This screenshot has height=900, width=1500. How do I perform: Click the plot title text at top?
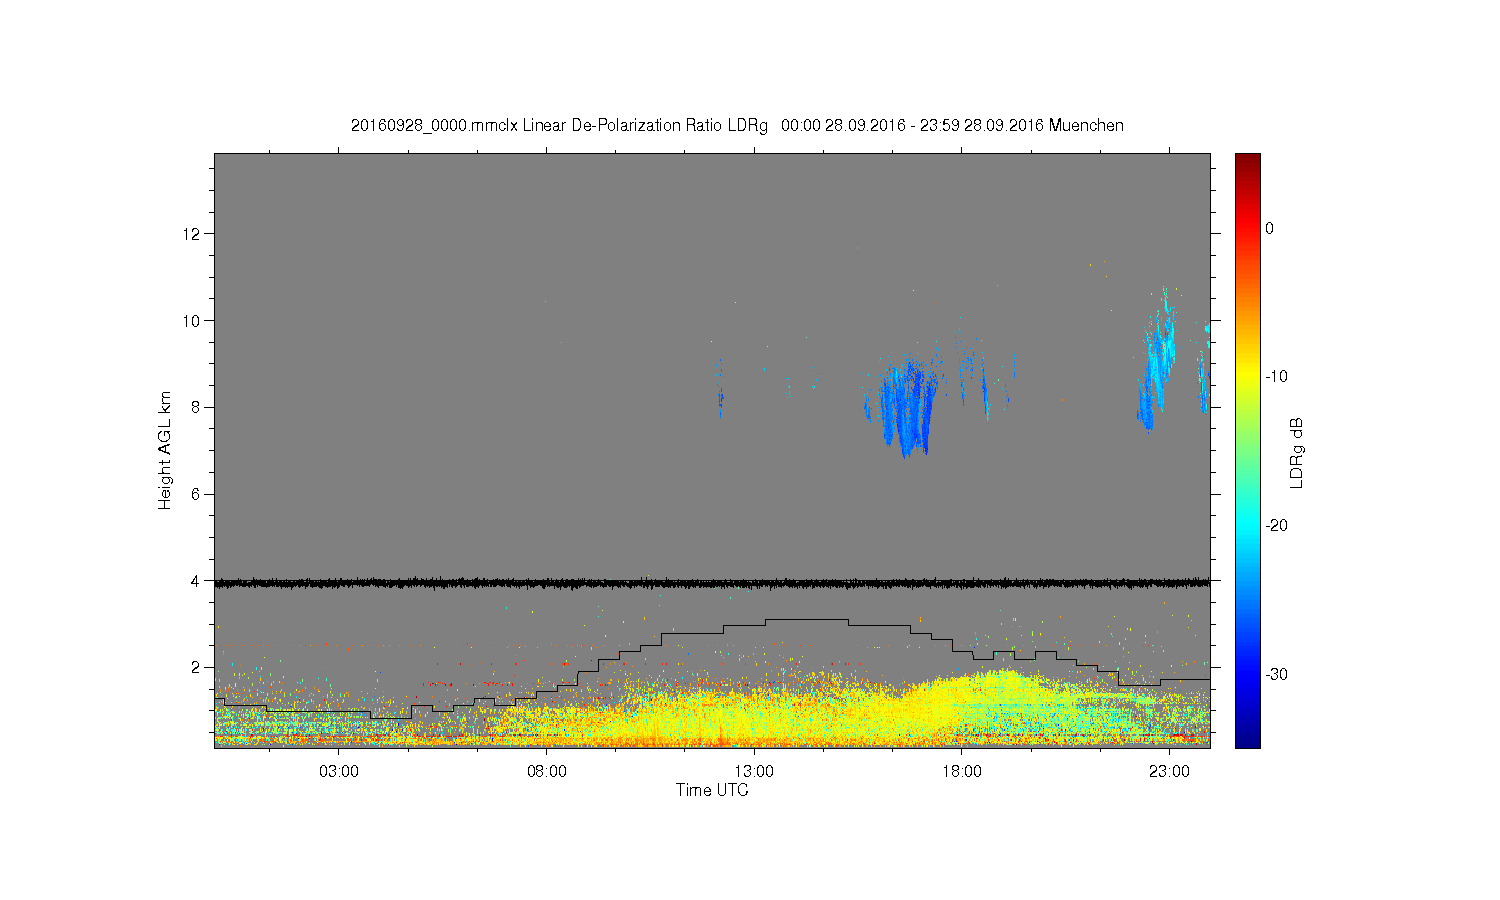coord(737,126)
